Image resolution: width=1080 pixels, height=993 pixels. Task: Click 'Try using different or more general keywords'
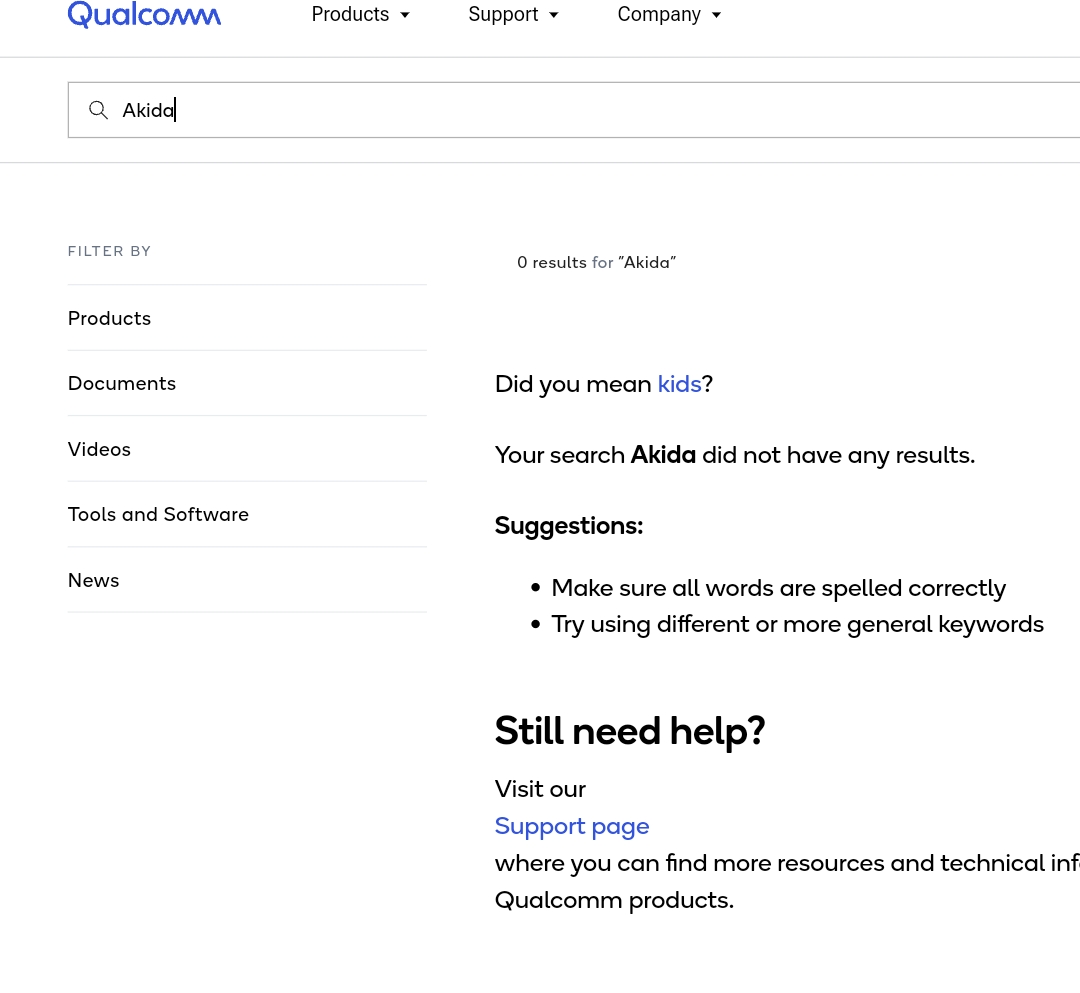pyautogui.click(x=798, y=624)
